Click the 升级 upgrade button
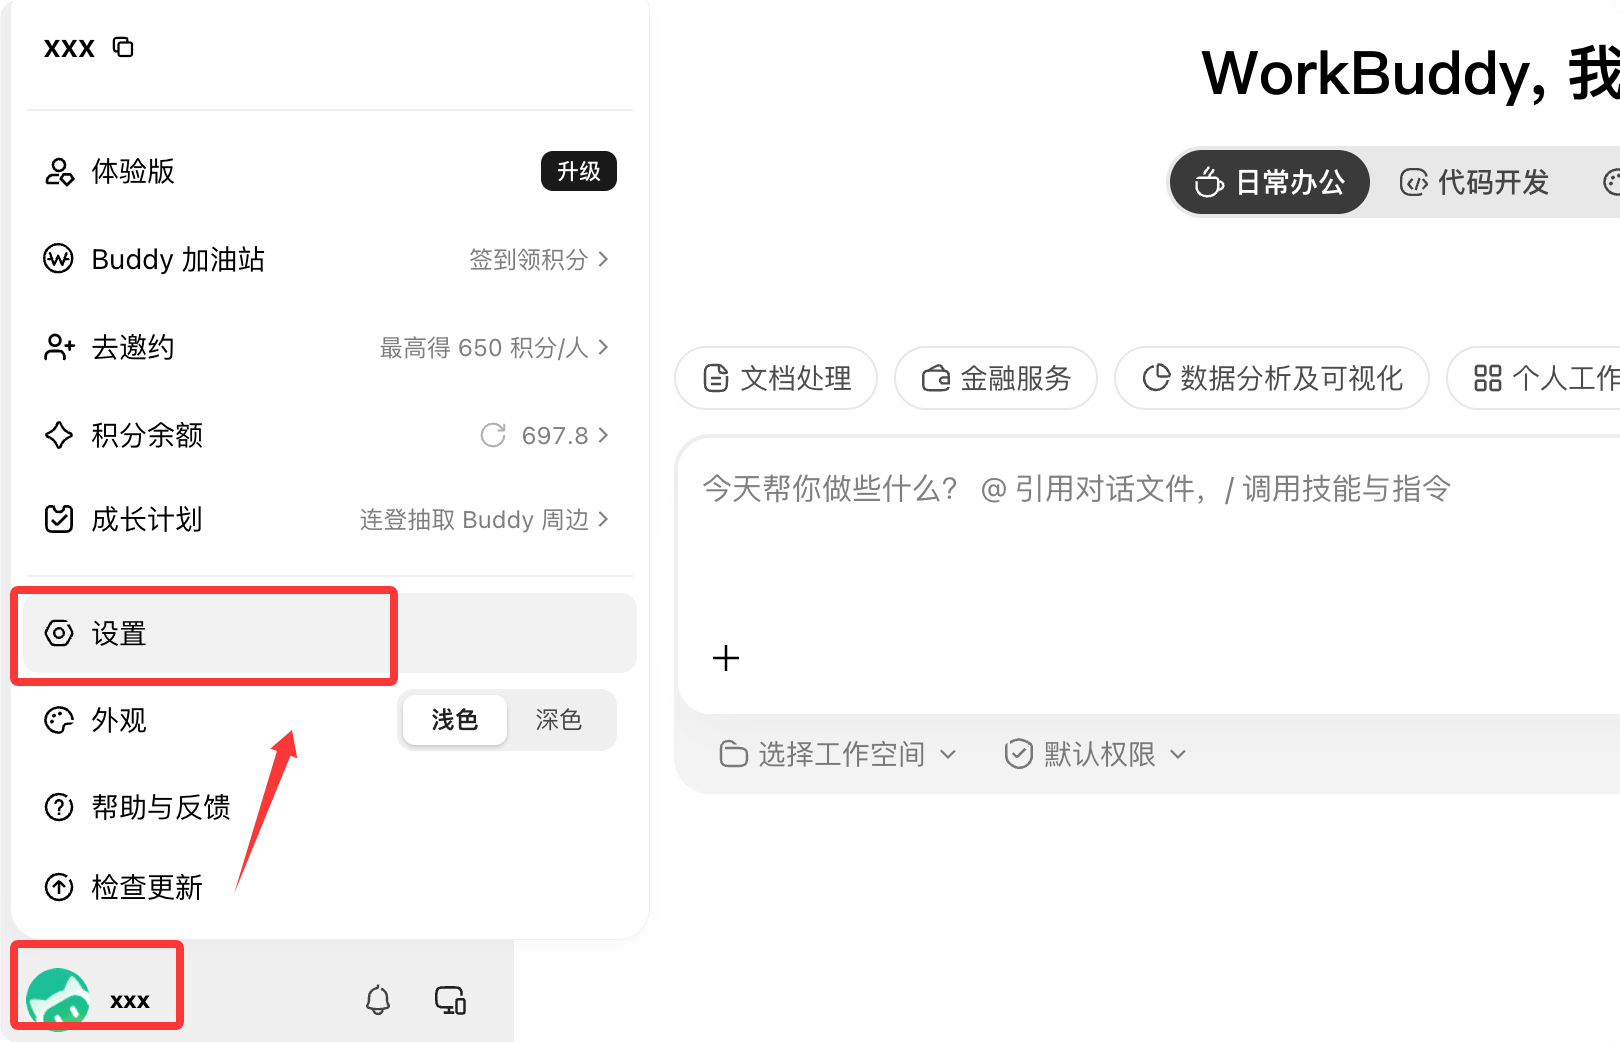 579,171
